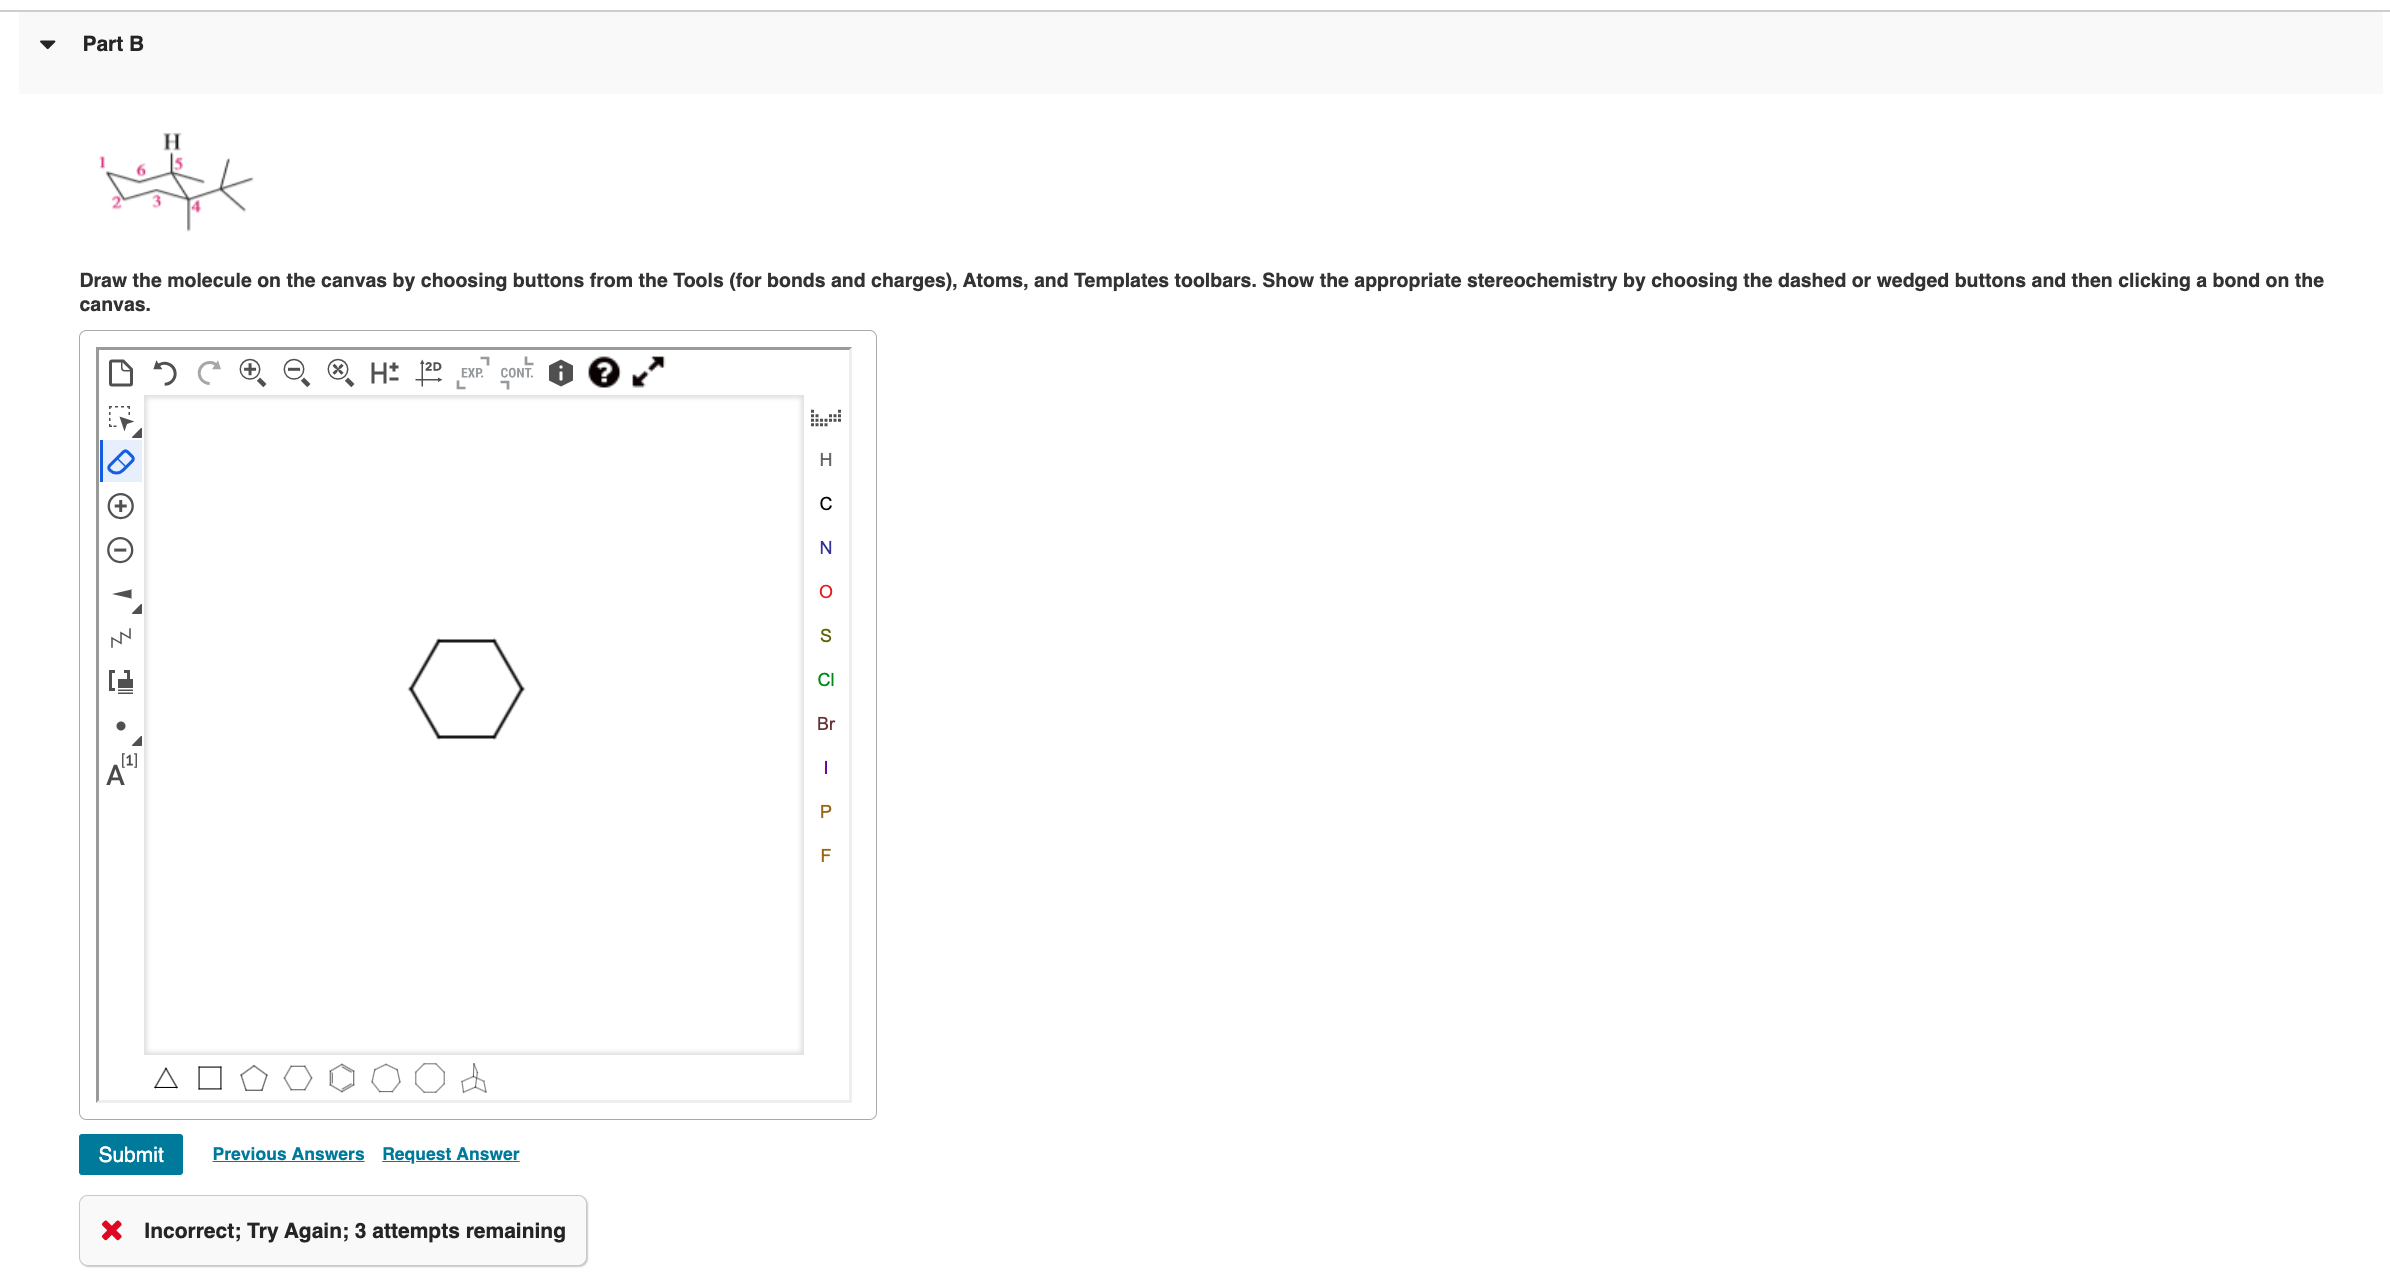The width and height of the screenshot is (2390, 1282).
Task: Click the 2D clean-up structure icon
Action: point(429,373)
